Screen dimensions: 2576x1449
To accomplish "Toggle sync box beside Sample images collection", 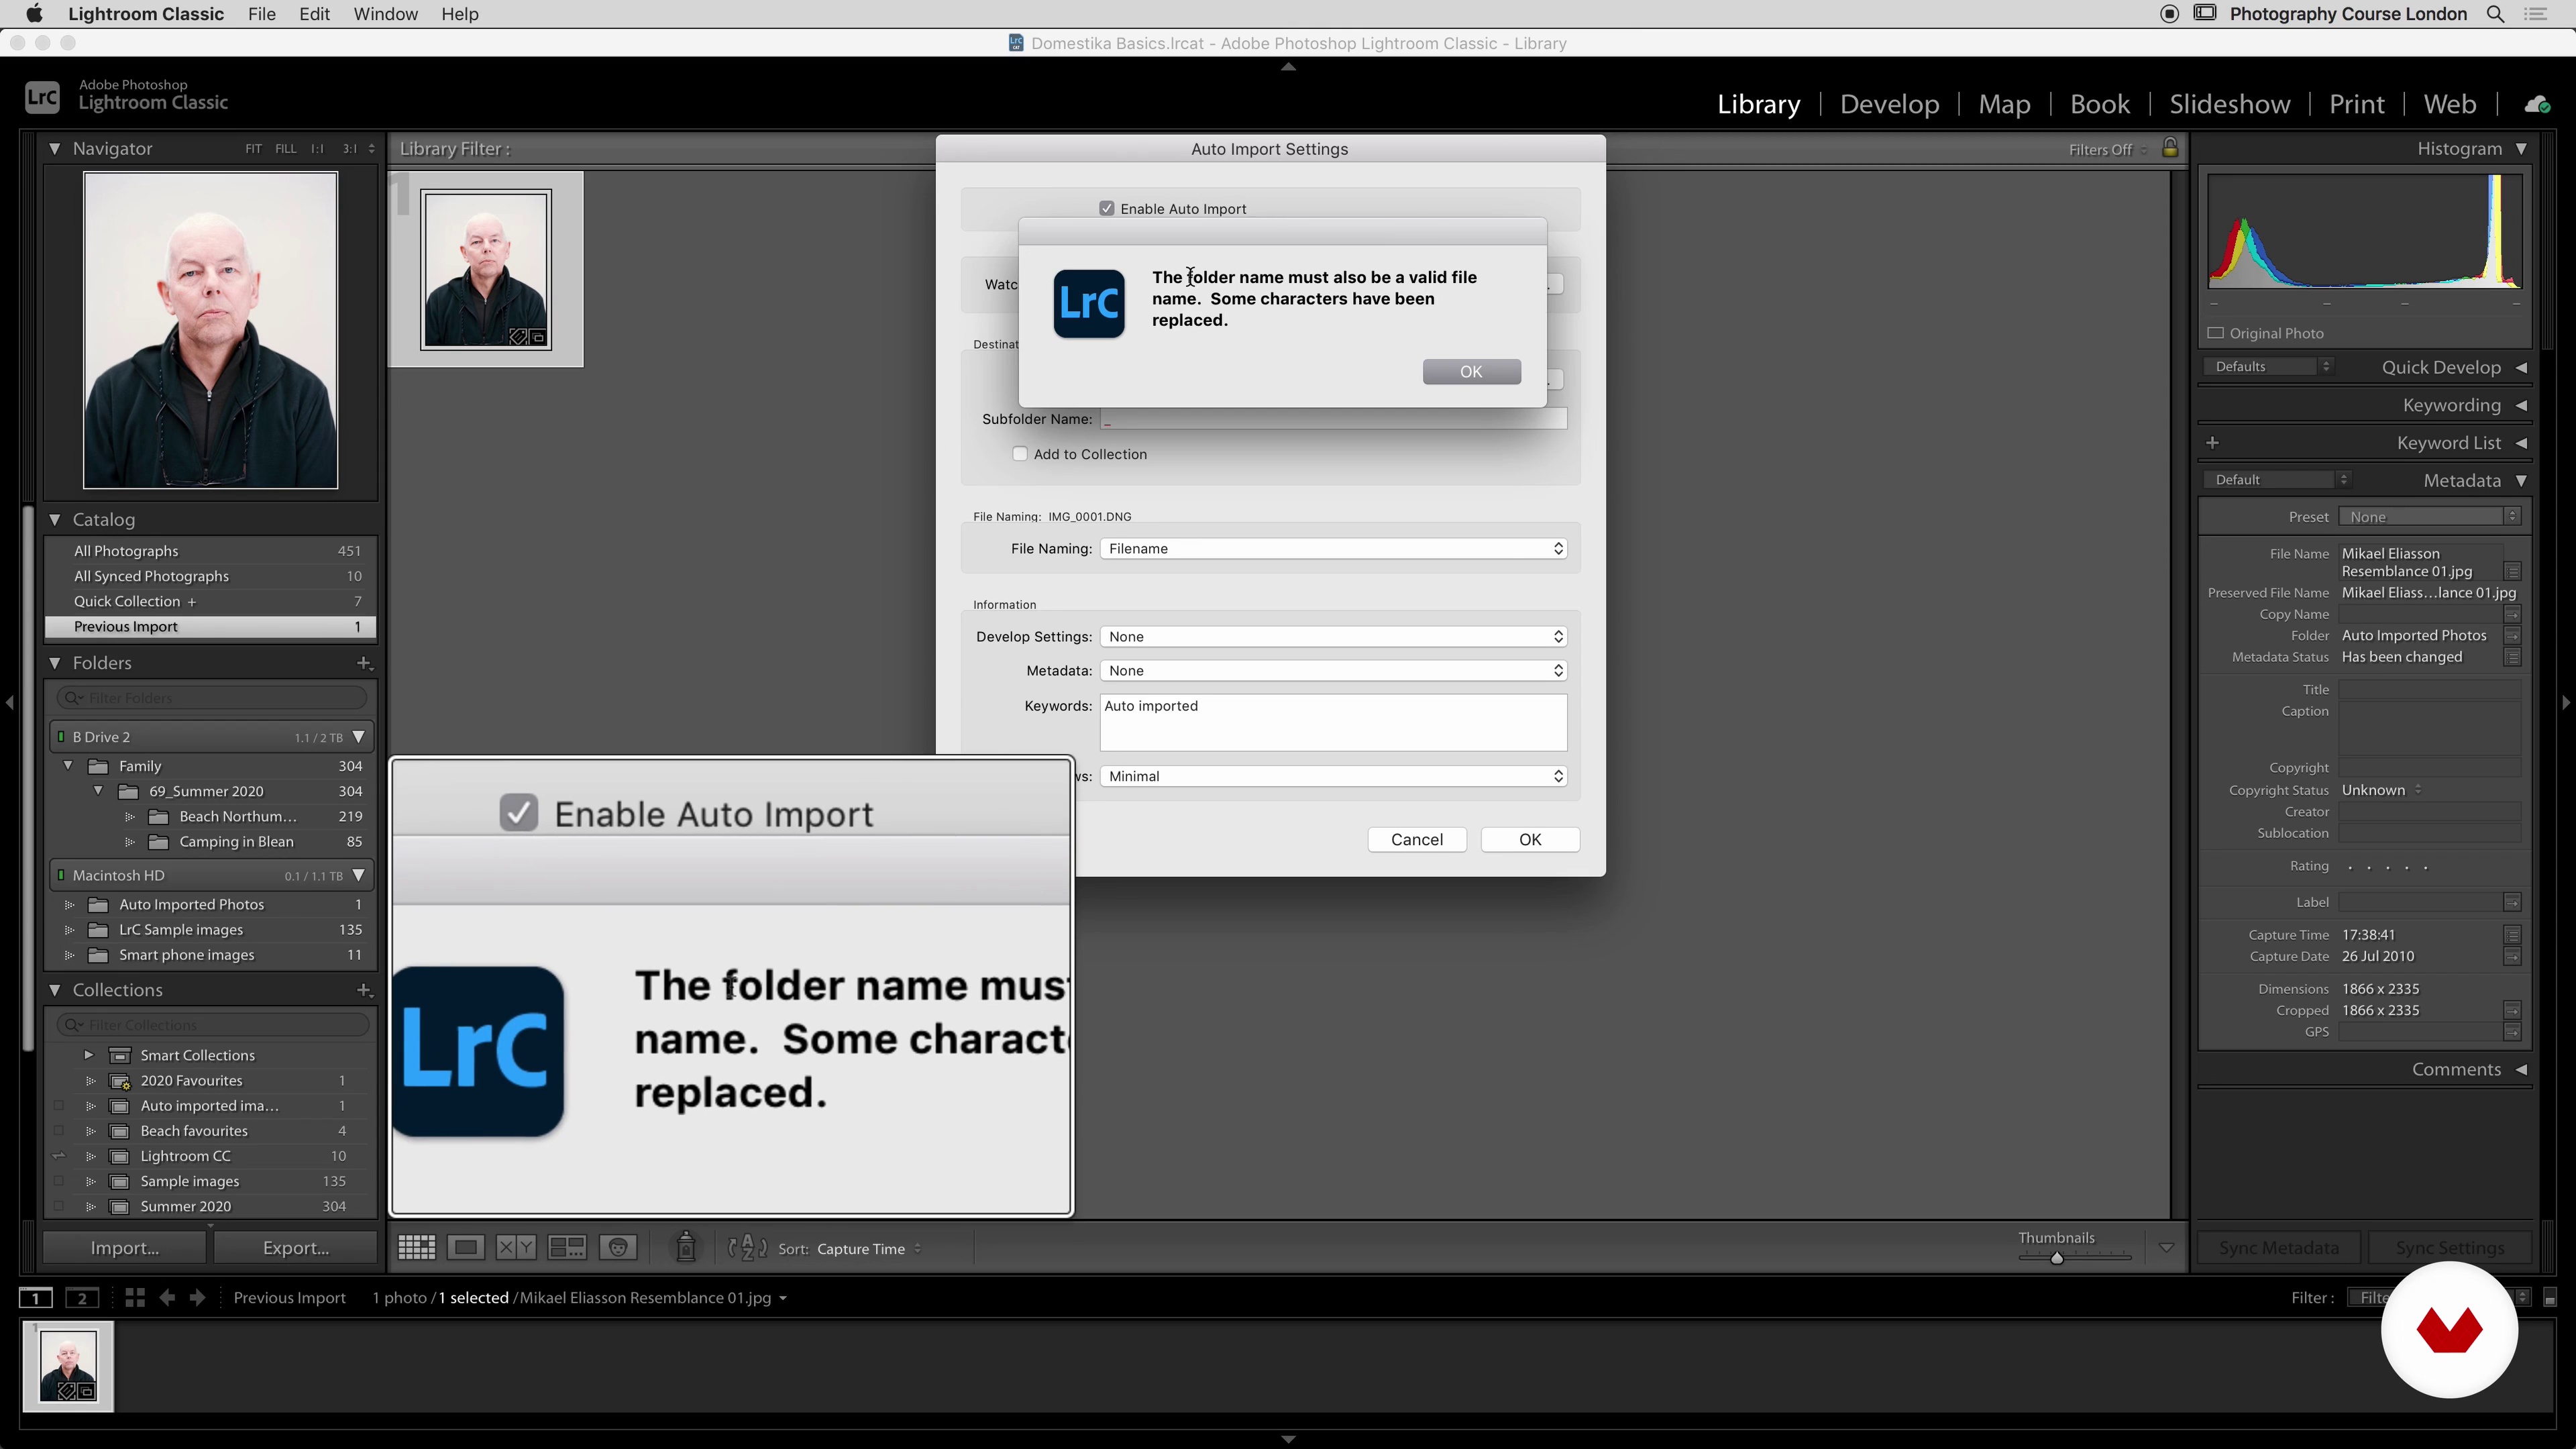I will tap(58, 1181).
